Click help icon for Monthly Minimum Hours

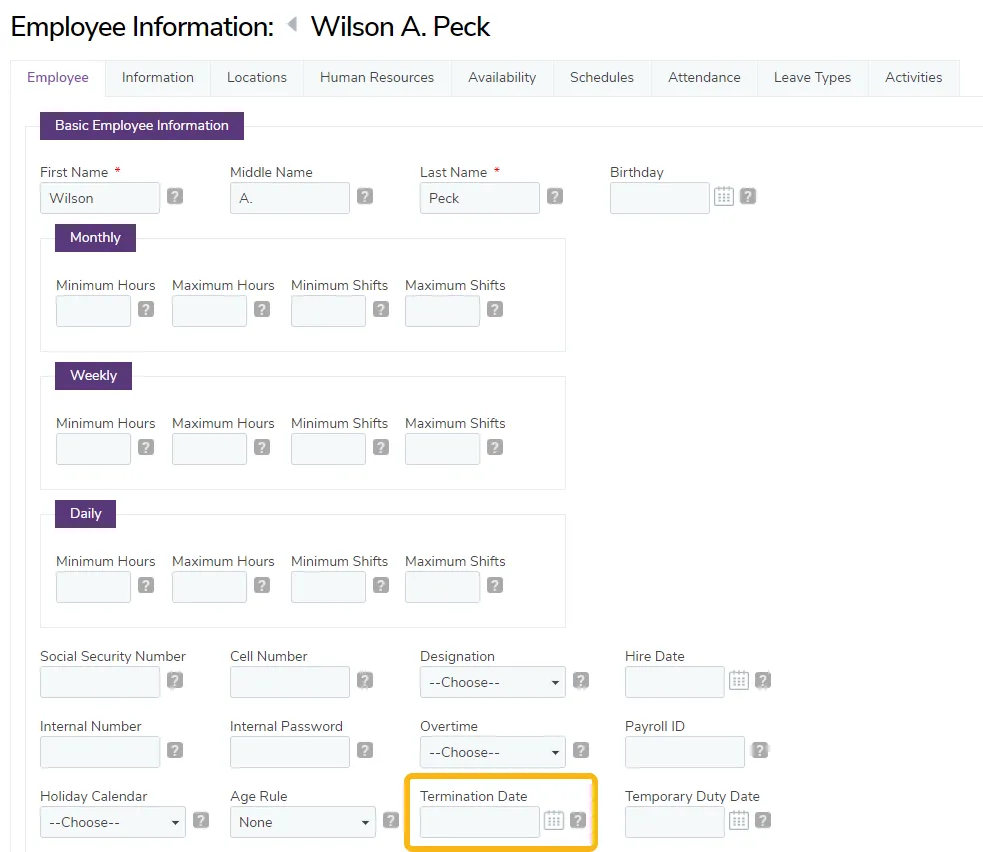146,309
